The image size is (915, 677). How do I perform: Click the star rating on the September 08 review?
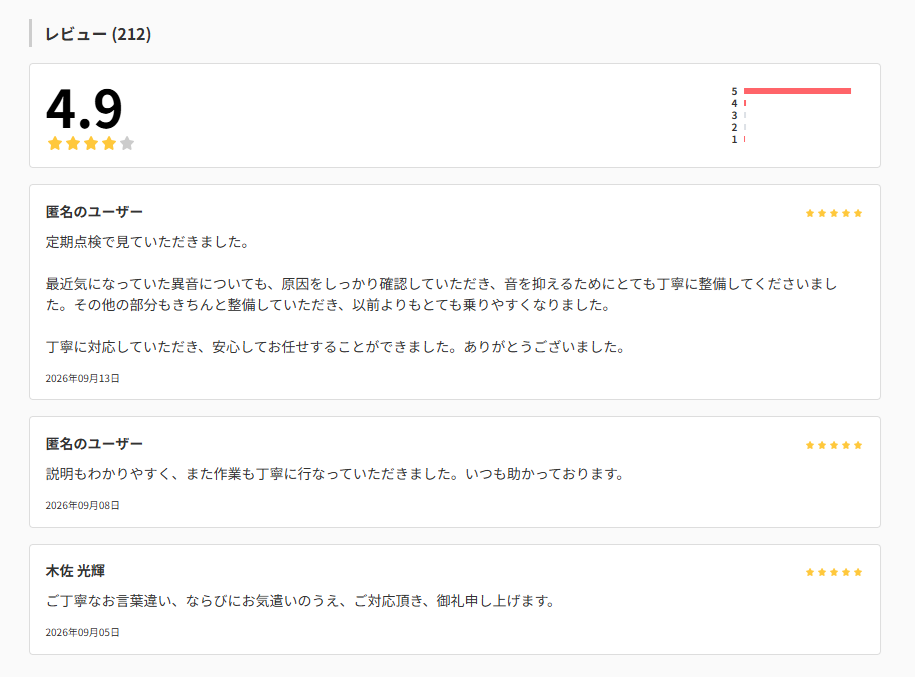834,445
